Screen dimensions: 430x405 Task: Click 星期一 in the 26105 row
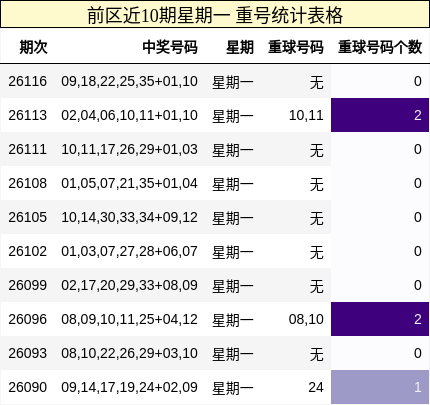click(x=233, y=218)
